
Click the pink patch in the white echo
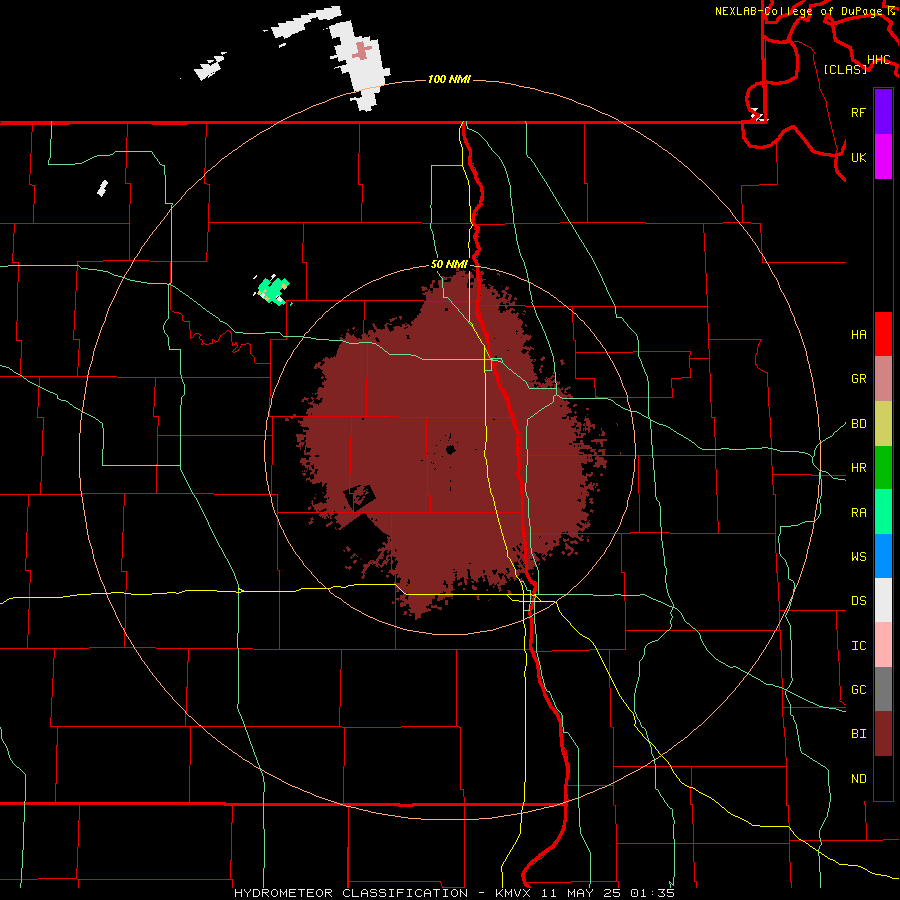(362, 51)
